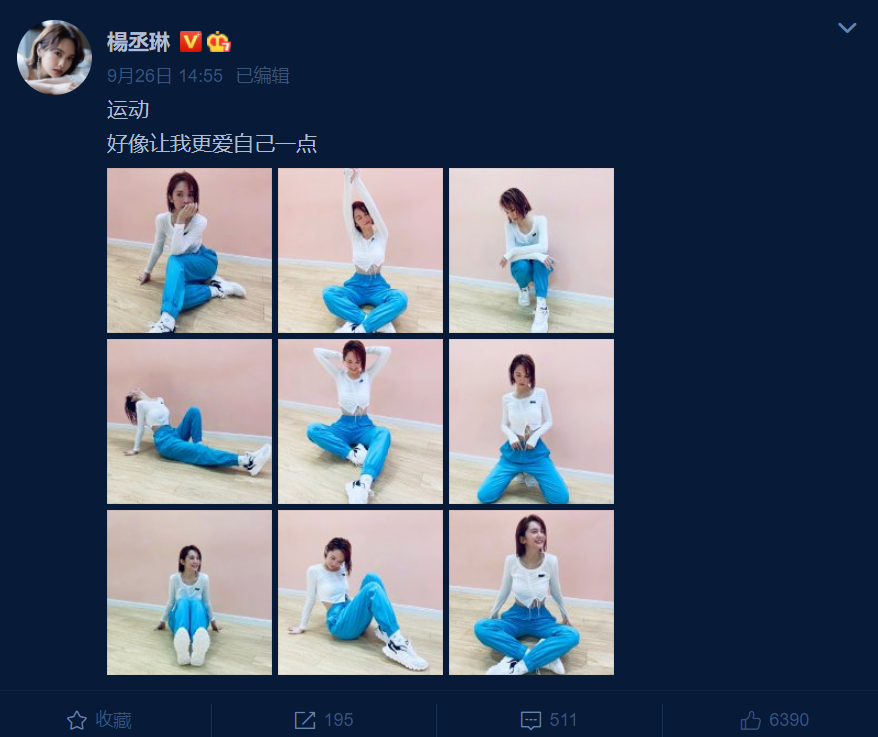This screenshot has width=878, height=737.
Task: Click the verified V badge icon
Action: click(190, 42)
